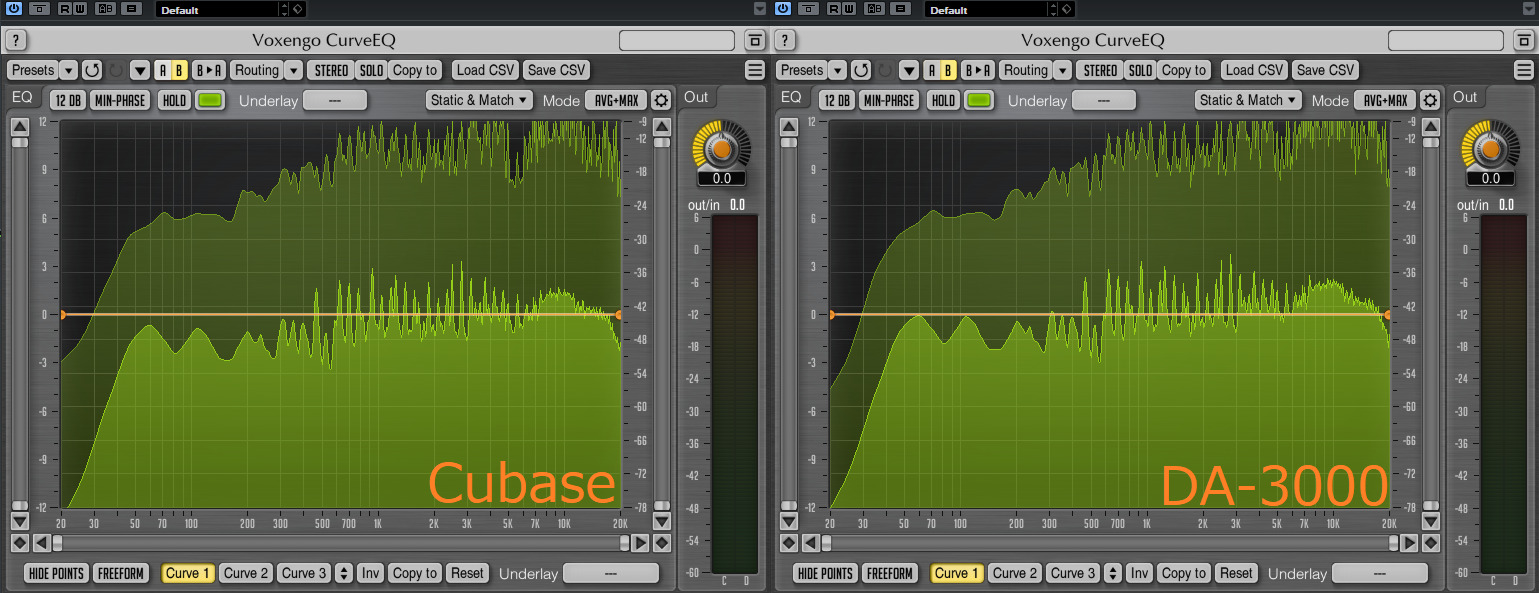
Task: Toggle green spectrum indicator in right EQ
Action: (979, 100)
